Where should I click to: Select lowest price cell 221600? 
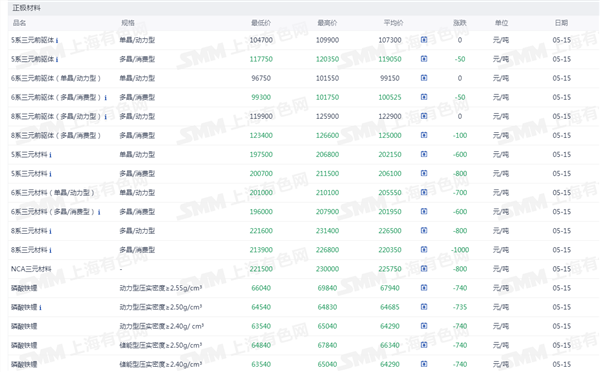pos(261,231)
